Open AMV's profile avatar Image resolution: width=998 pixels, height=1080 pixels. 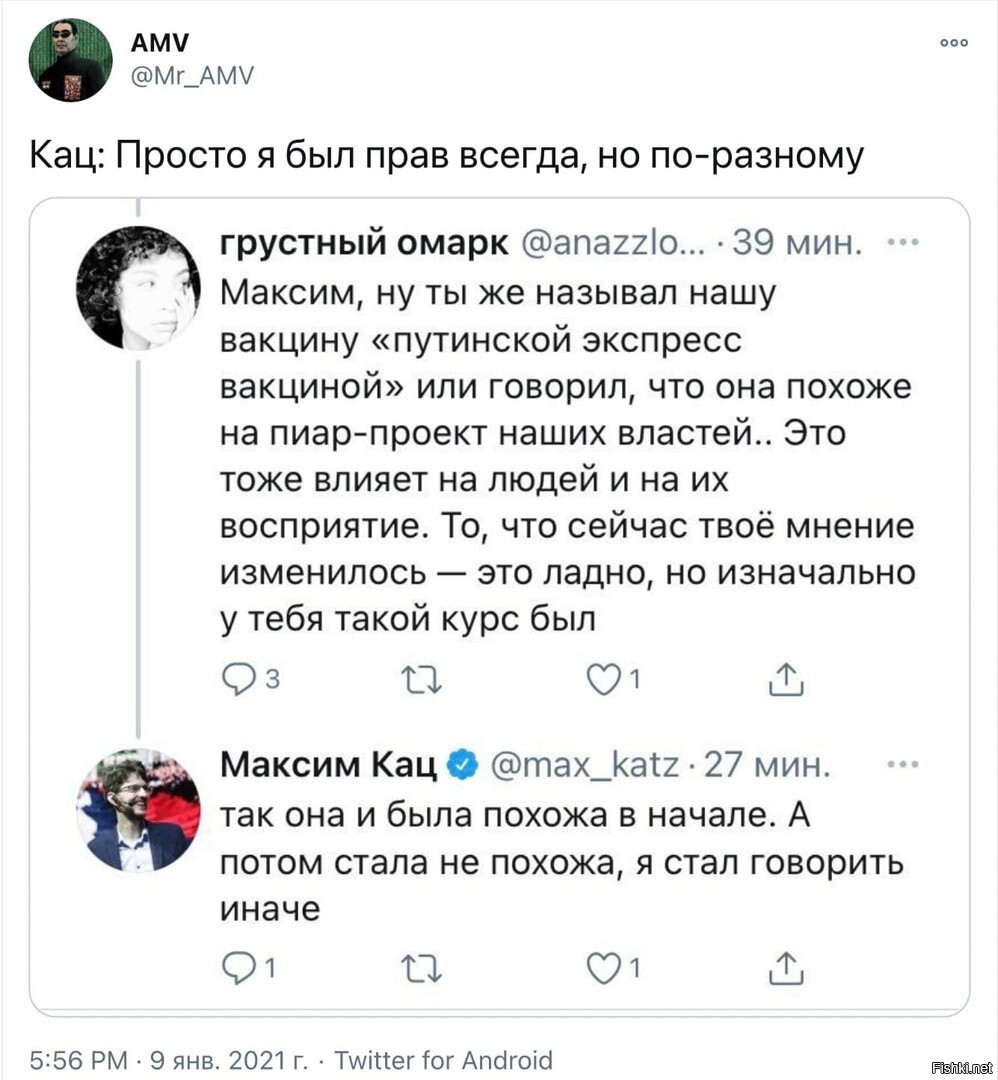[x=70, y=60]
